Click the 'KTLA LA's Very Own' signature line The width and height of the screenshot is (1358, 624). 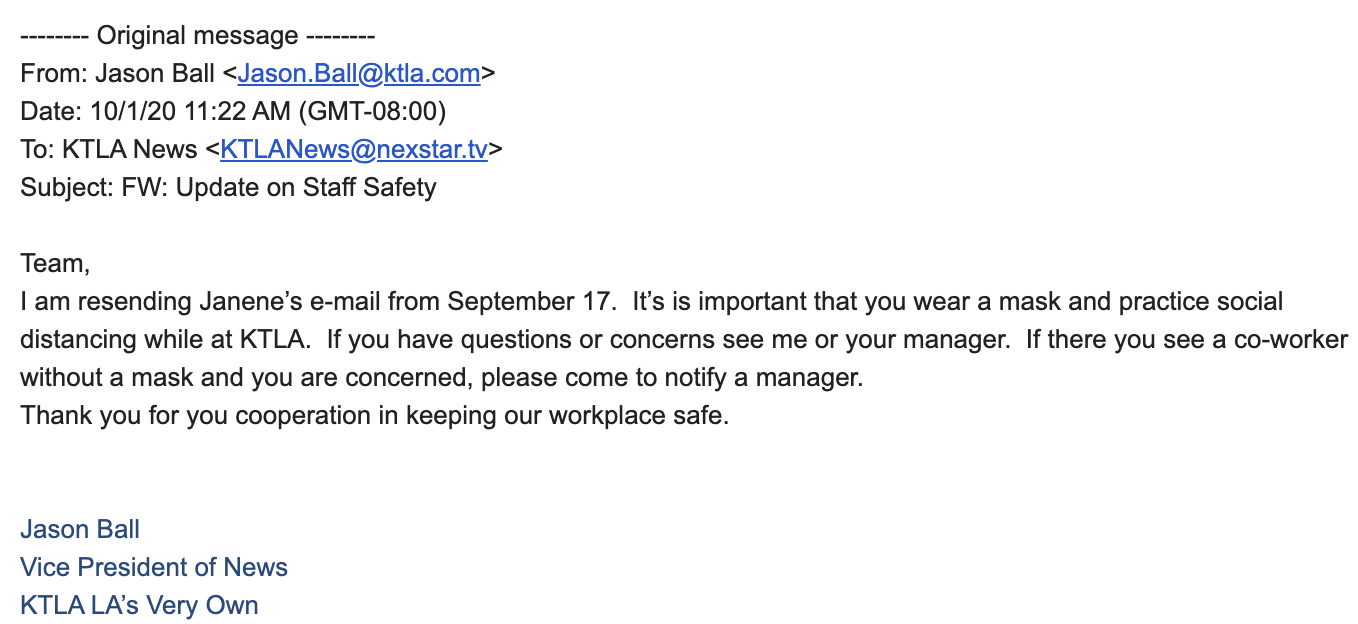(139, 605)
